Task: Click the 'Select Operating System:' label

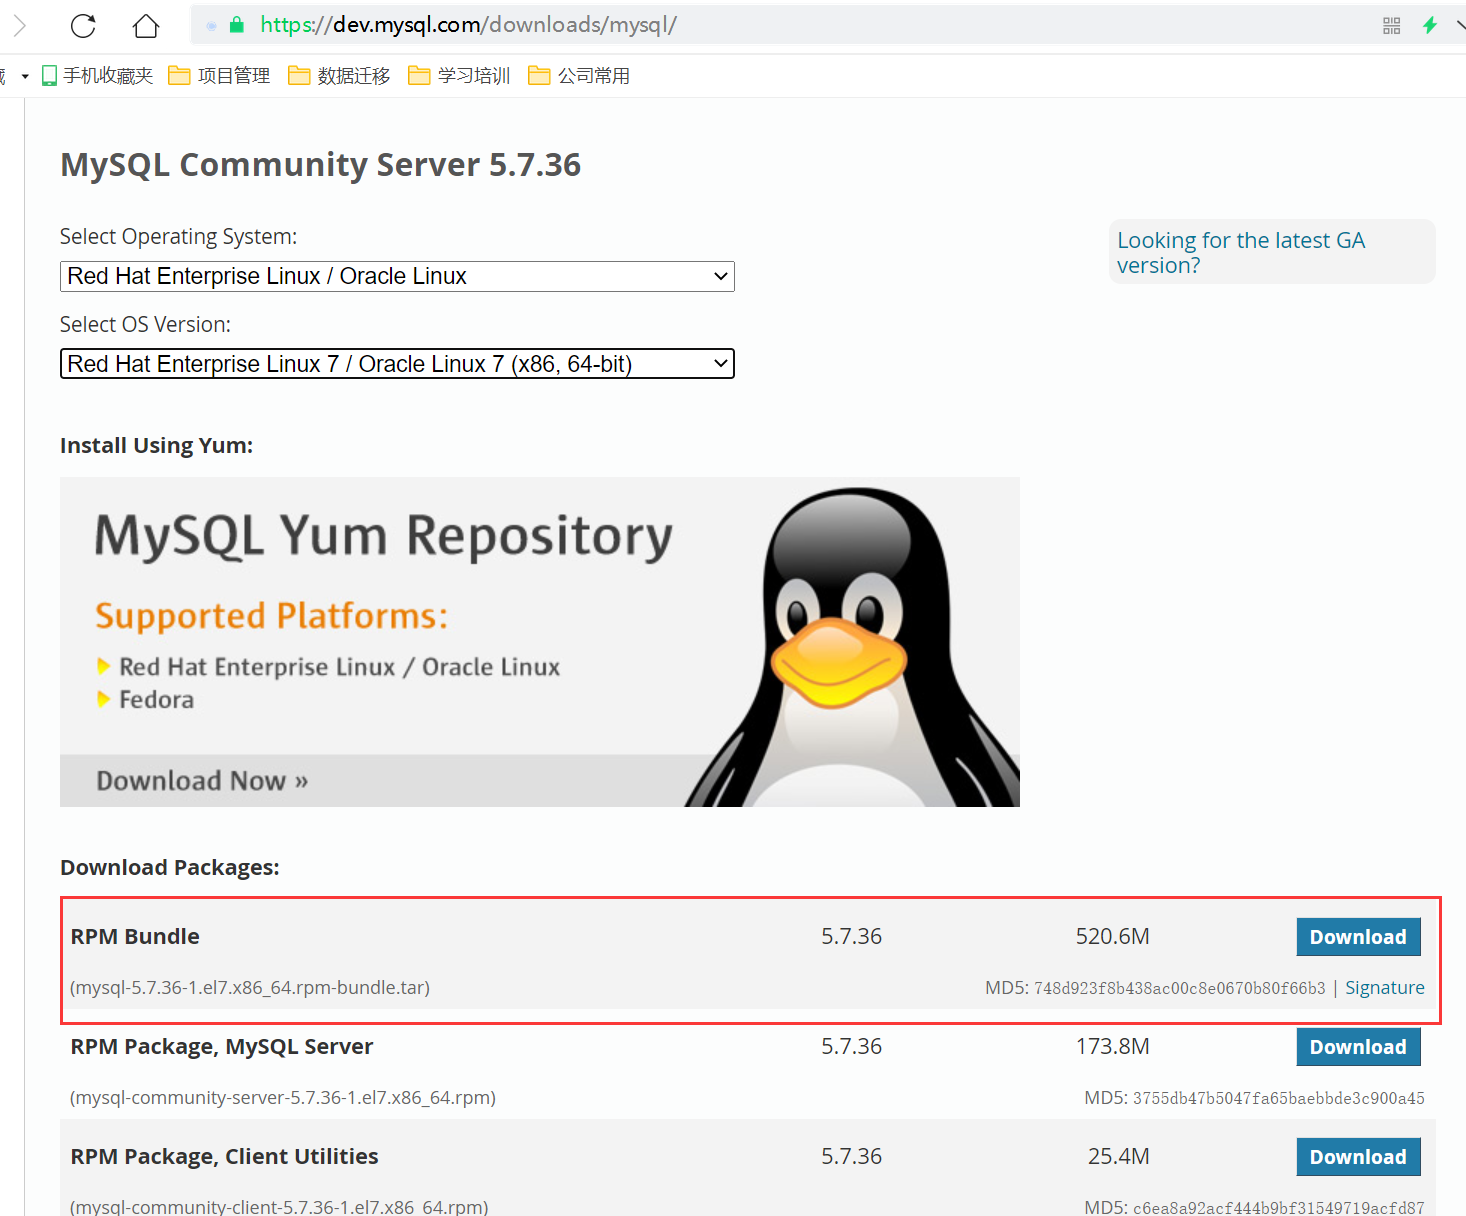Action: 179,237
